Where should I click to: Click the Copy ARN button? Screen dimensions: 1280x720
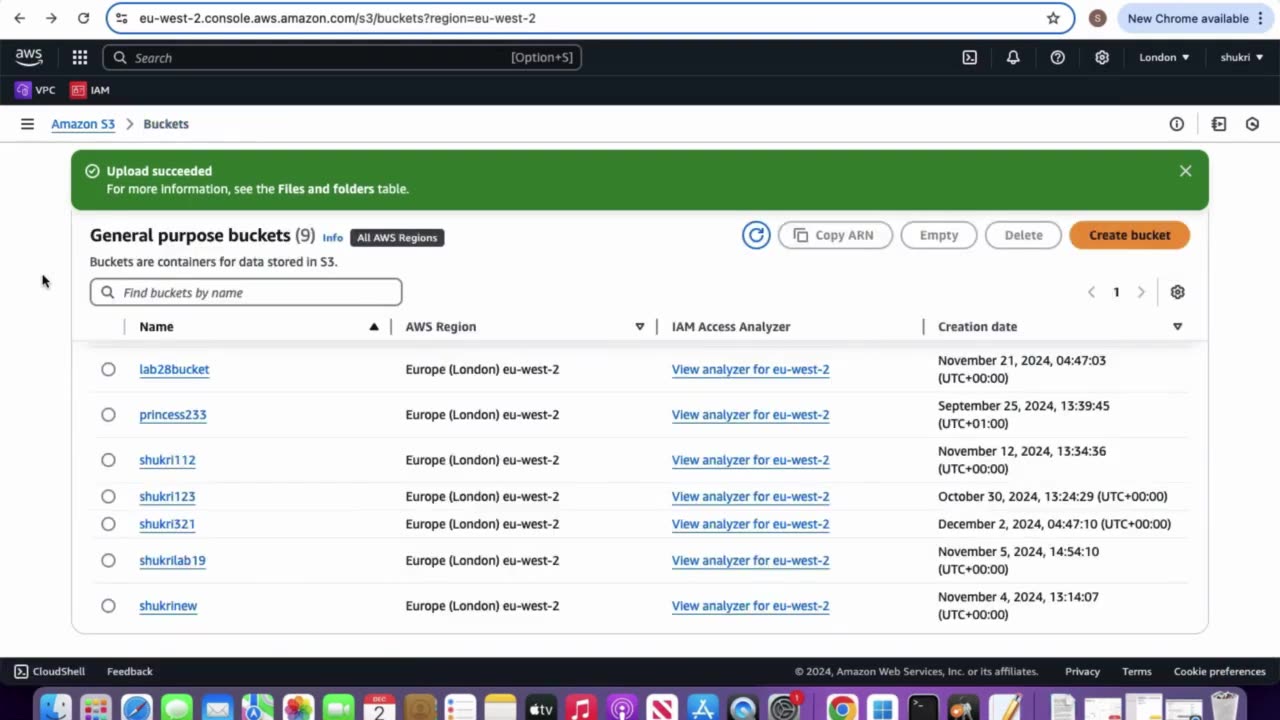(x=835, y=235)
